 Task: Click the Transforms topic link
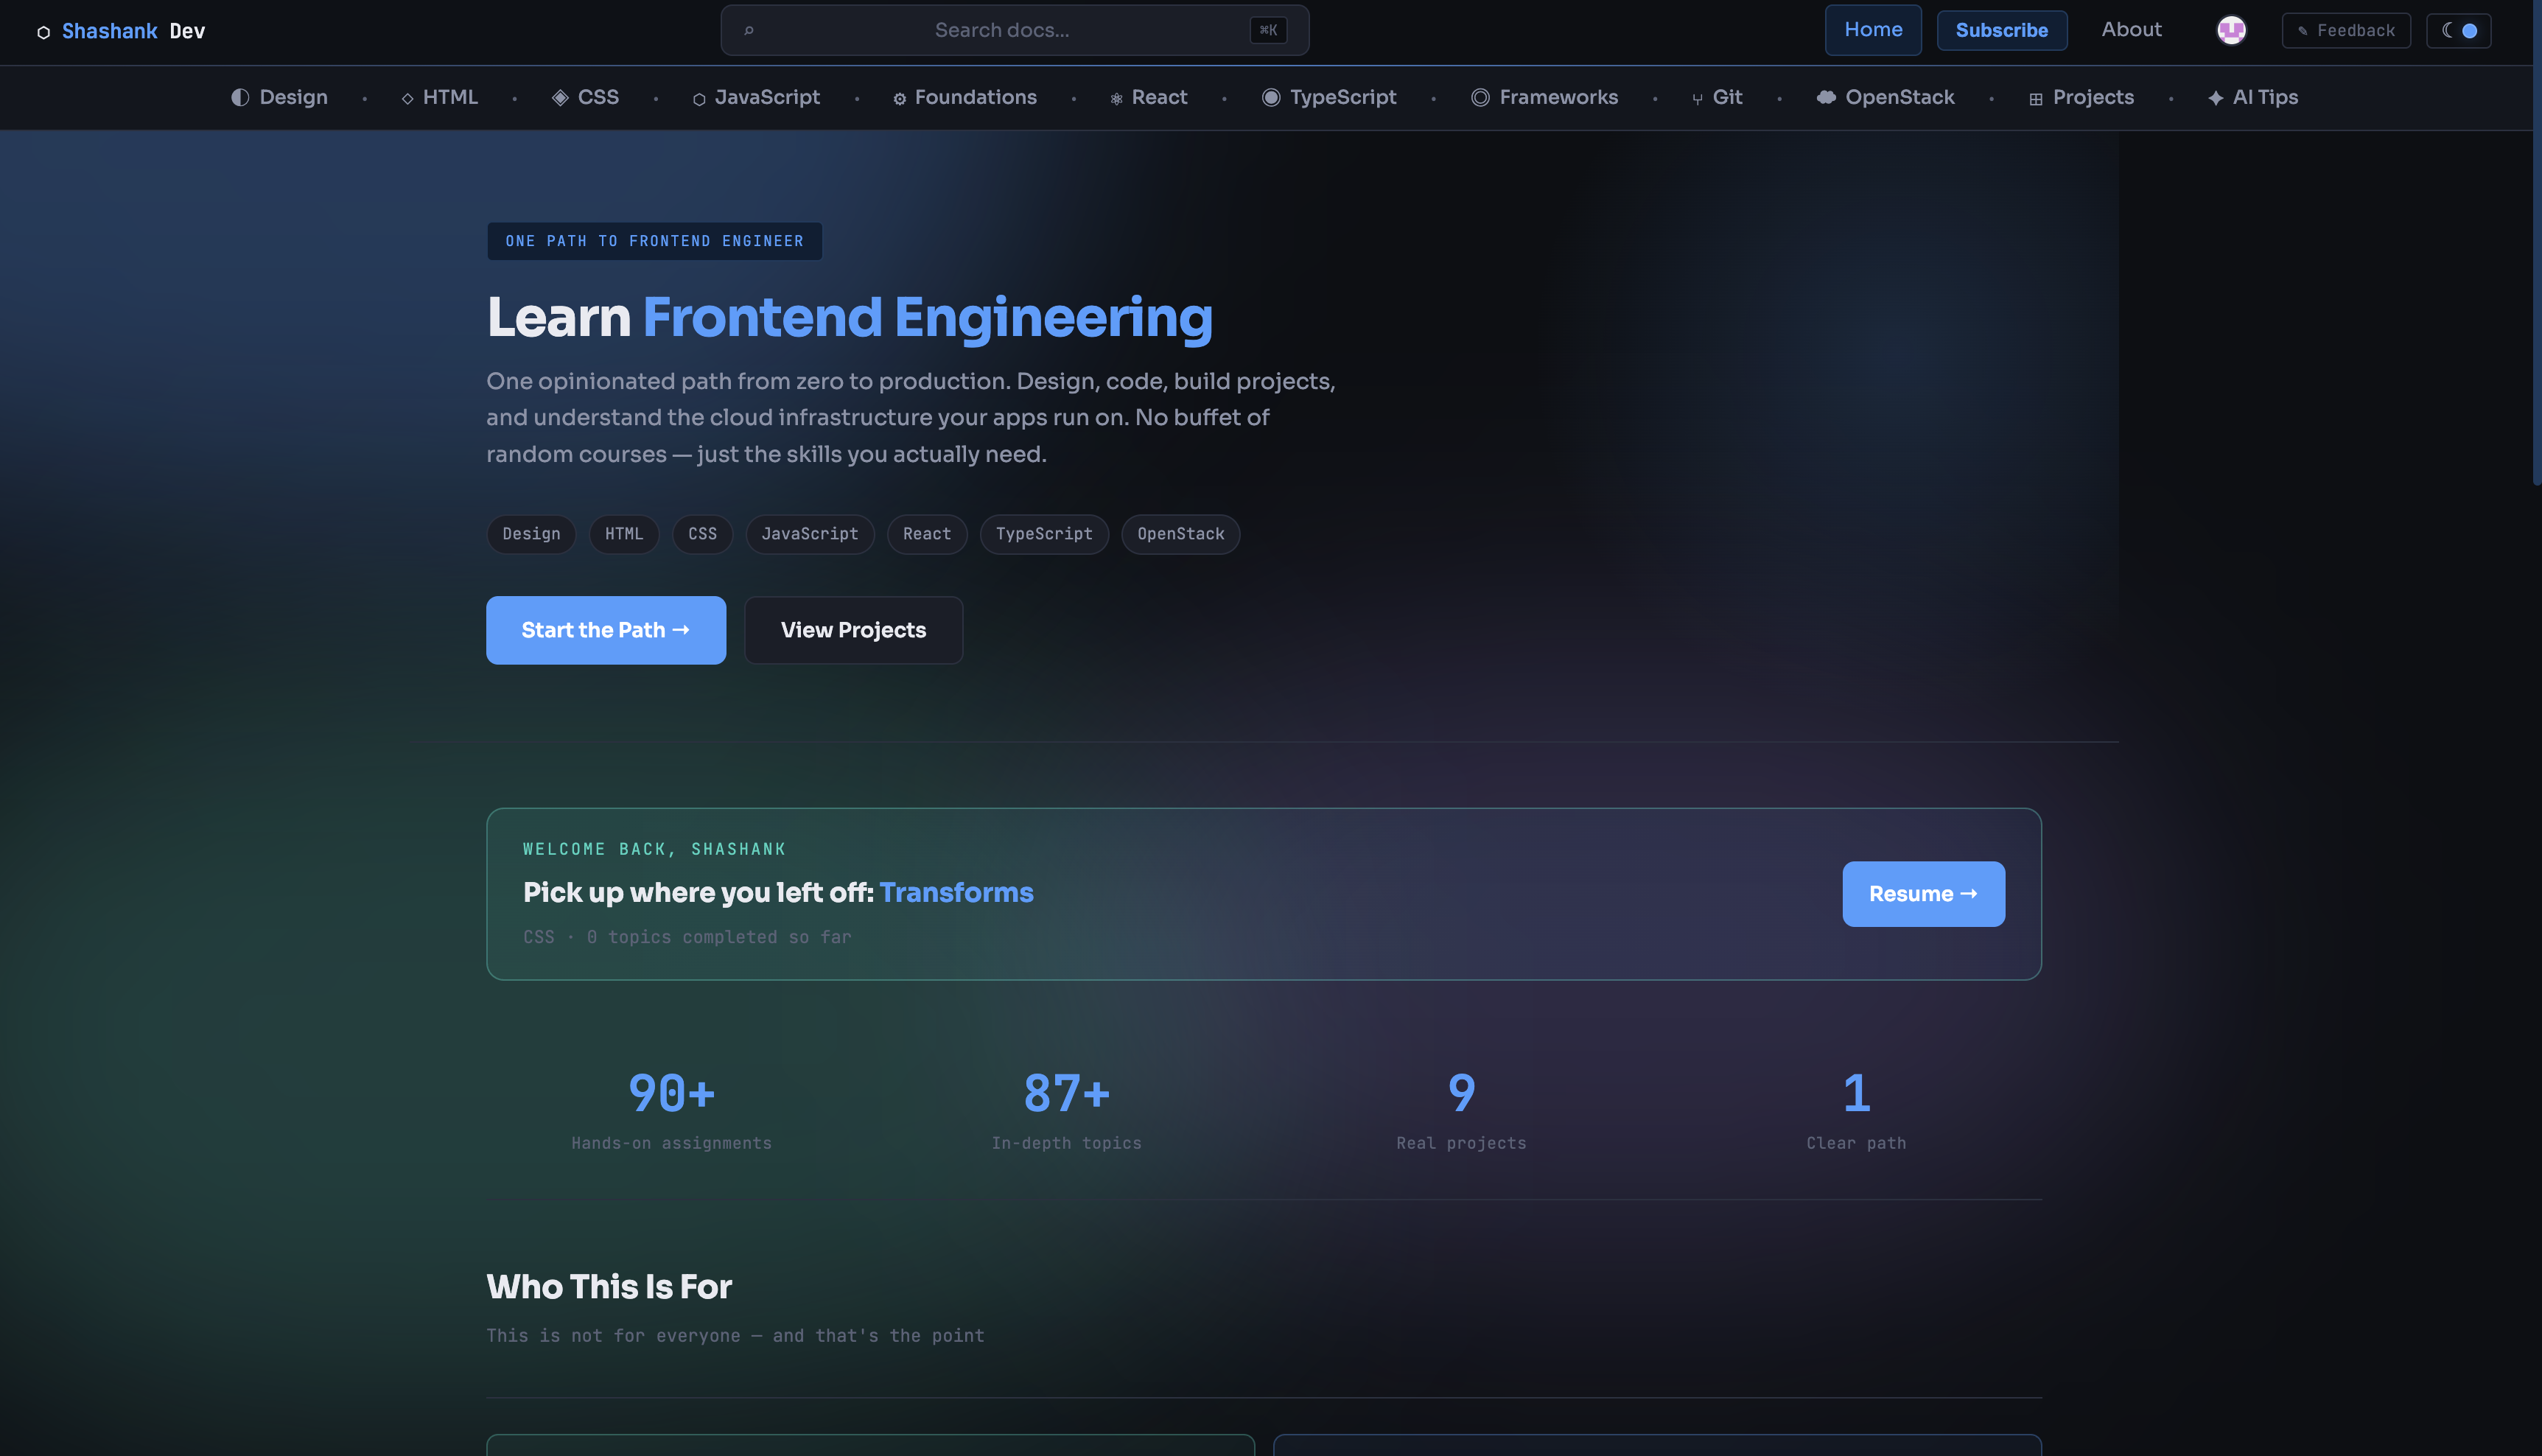(x=956, y=892)
